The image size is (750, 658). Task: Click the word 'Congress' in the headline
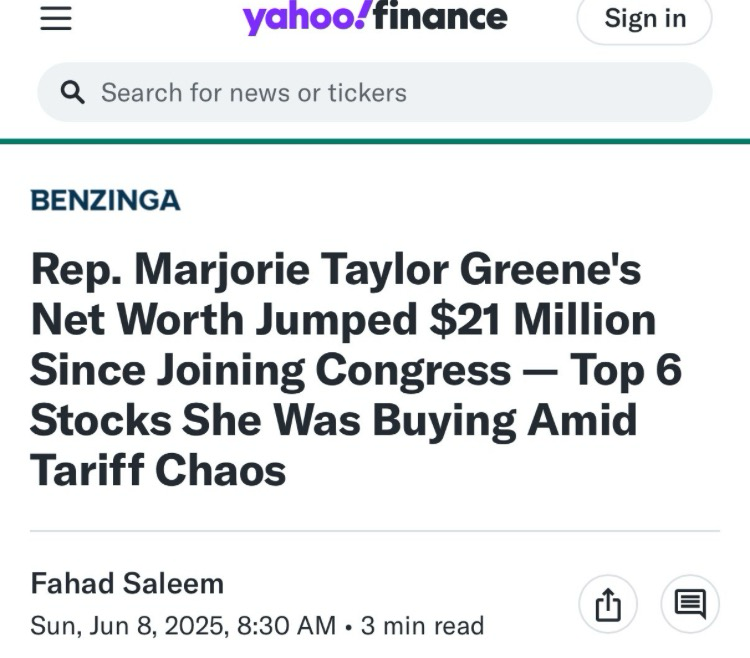(x=414, y=370)
